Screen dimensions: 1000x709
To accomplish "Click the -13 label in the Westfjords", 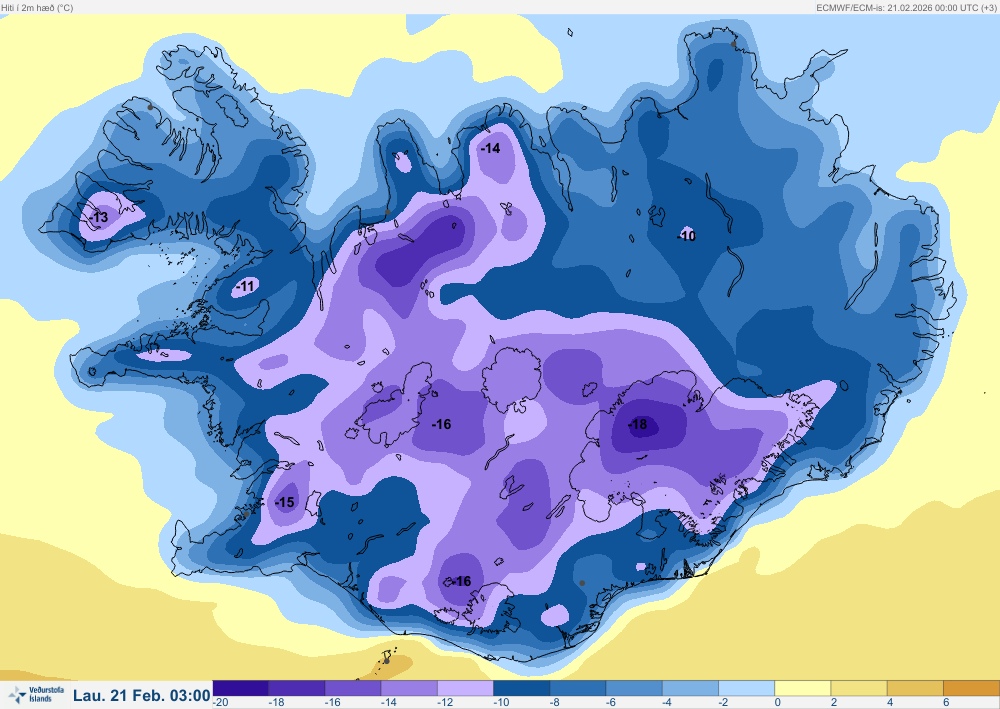I will tap(99, 217).
